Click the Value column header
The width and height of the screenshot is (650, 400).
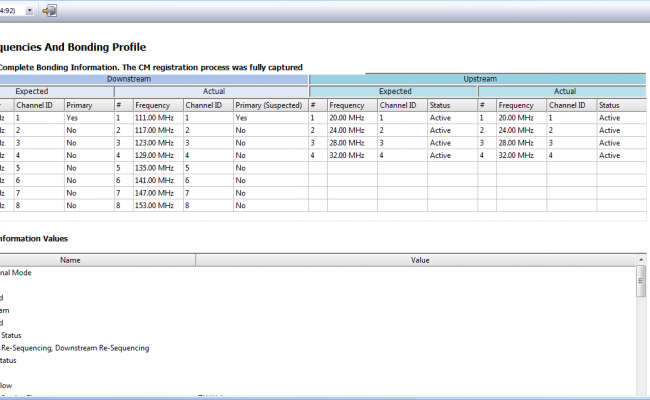420,260
